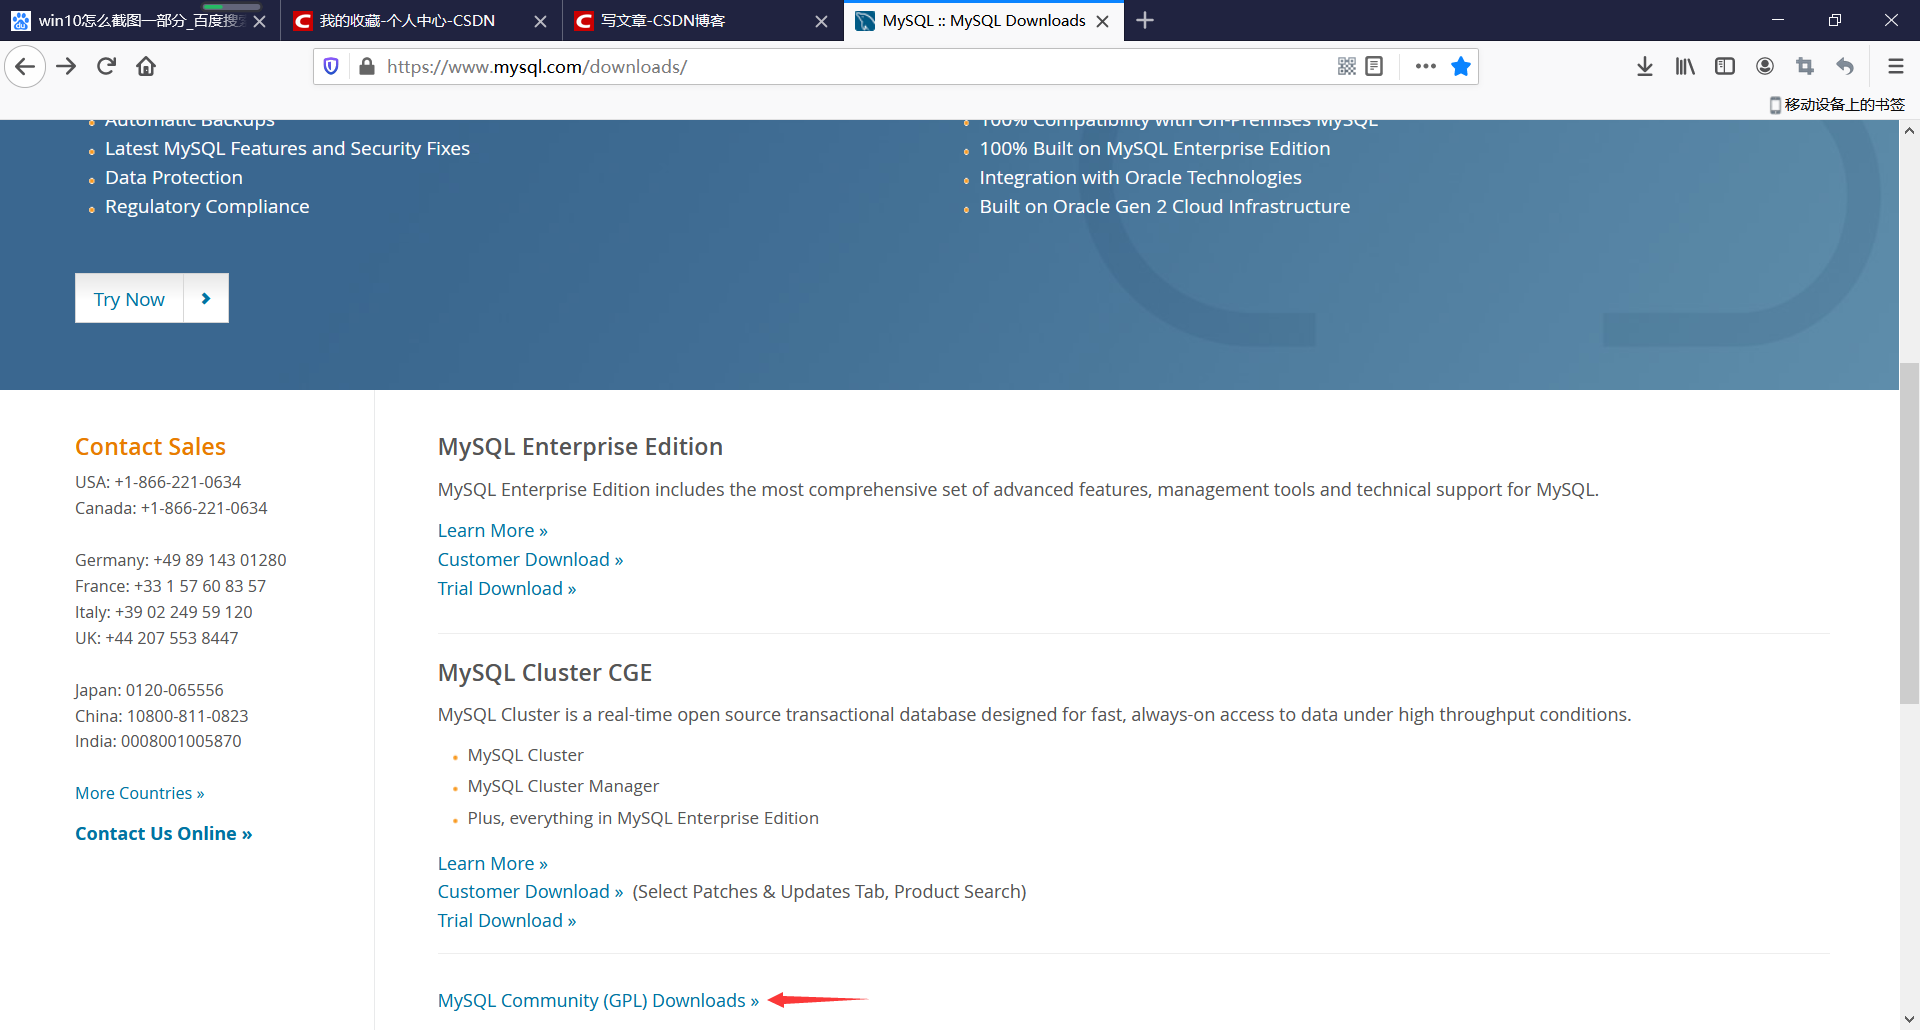Go forward to the next page
The height and width of the screenshot is (1030, 1920).
(66, 67)
